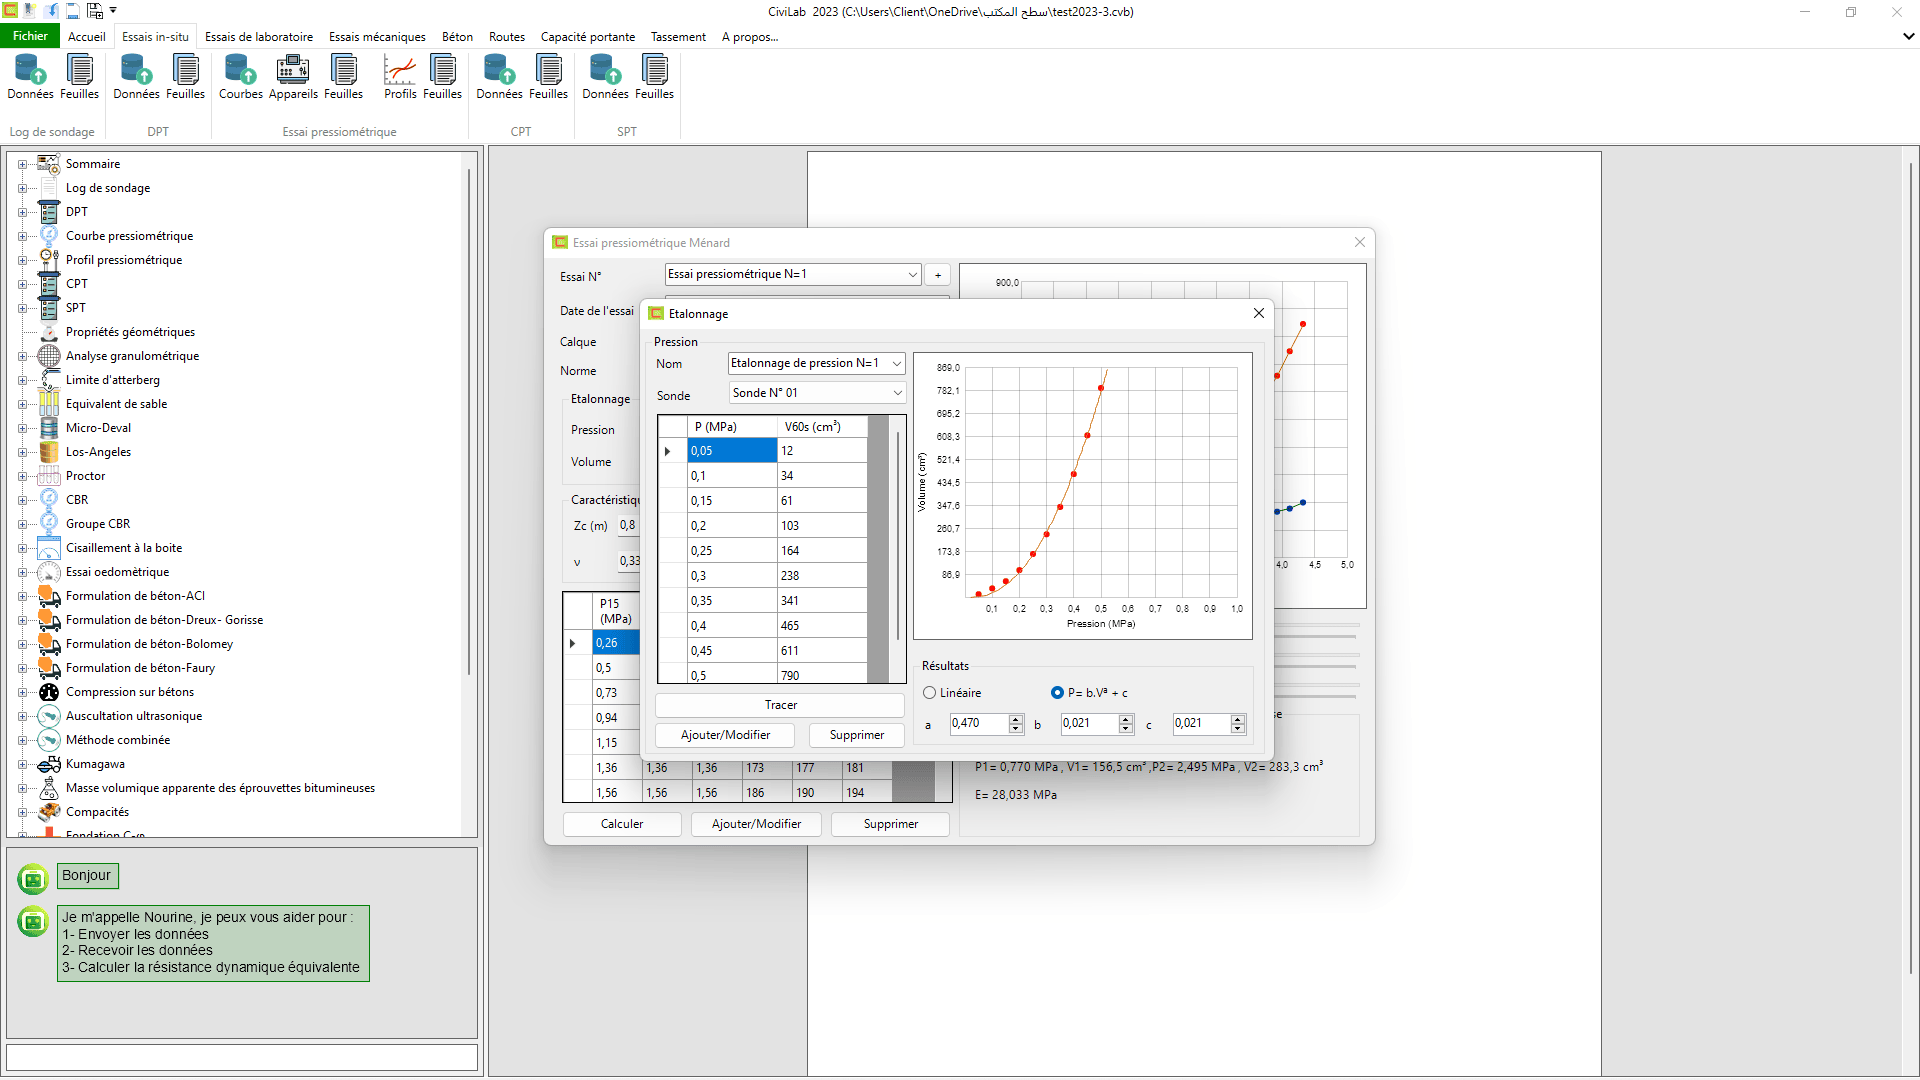Screen dimensions: 1920x1080
Task: Select Cisaillement à la boite icon
Action: (x=49, y=548)
